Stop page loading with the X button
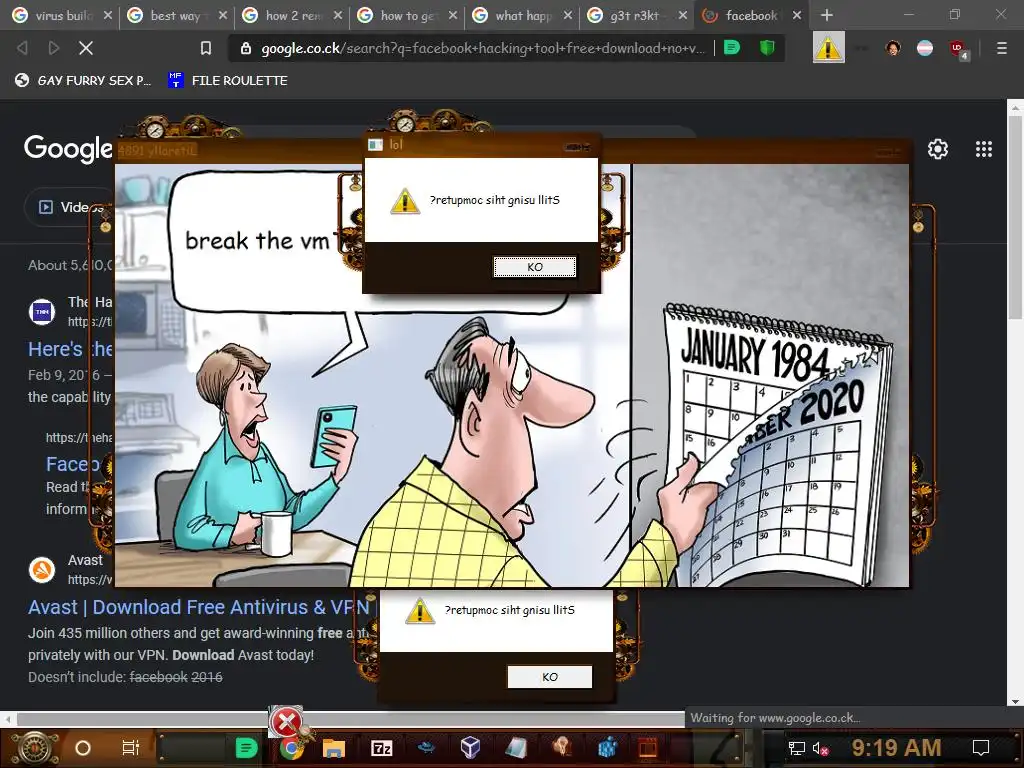The height and width of the screenshot is (768, 1024). pos(86,48)
